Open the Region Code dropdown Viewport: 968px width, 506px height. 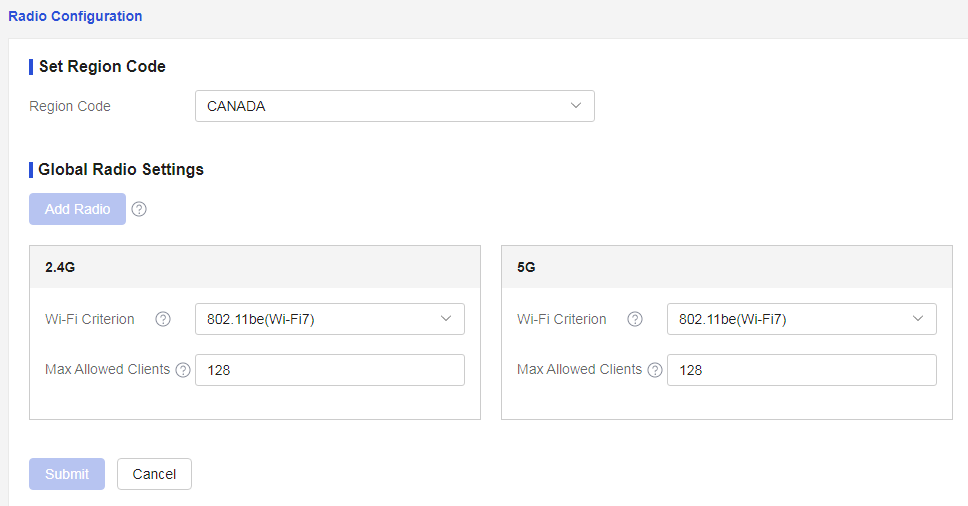395,106
